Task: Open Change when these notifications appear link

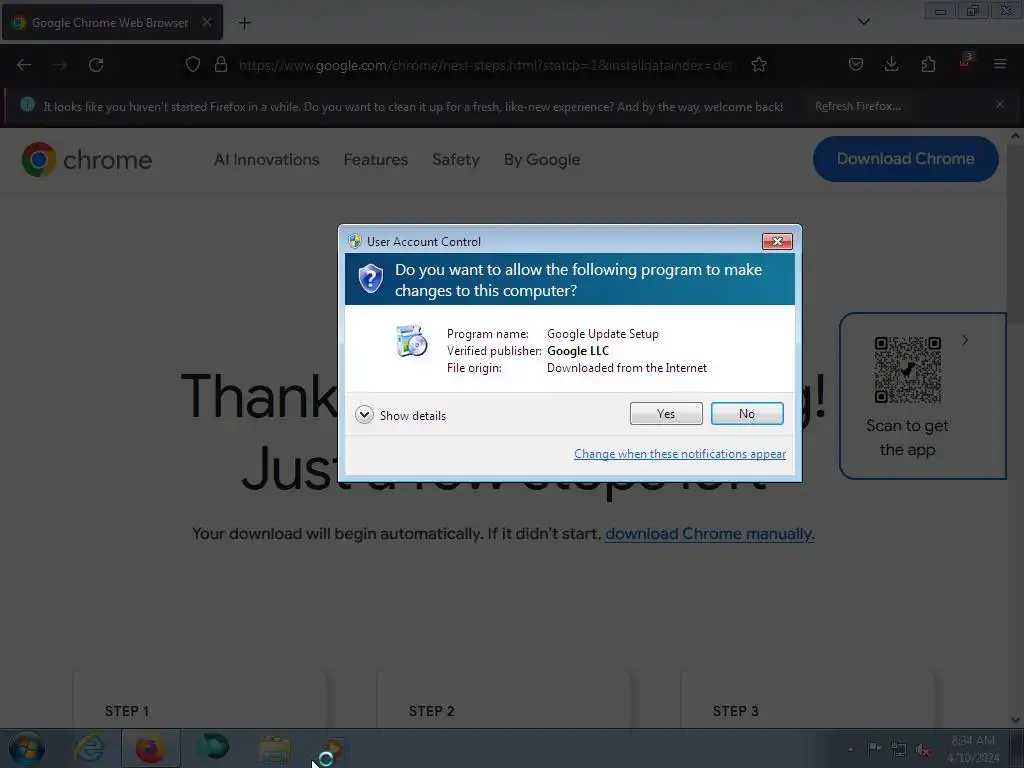Action: (679, 453)
